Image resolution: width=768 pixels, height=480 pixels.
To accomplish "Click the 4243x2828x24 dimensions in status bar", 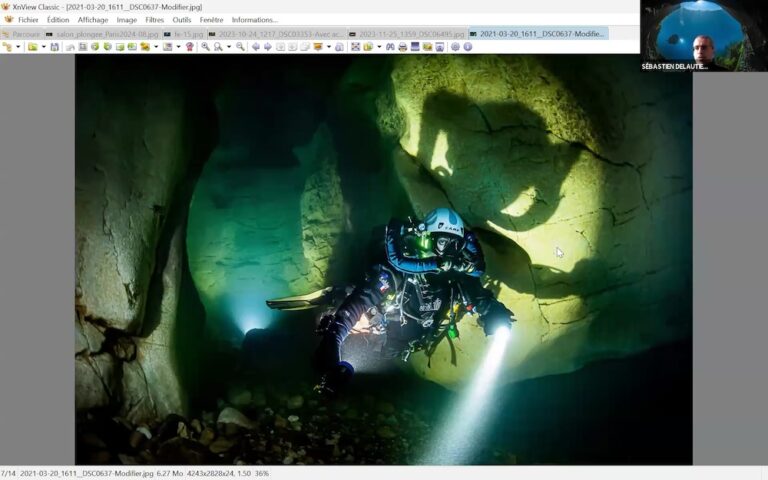I will tap(211, 474).
